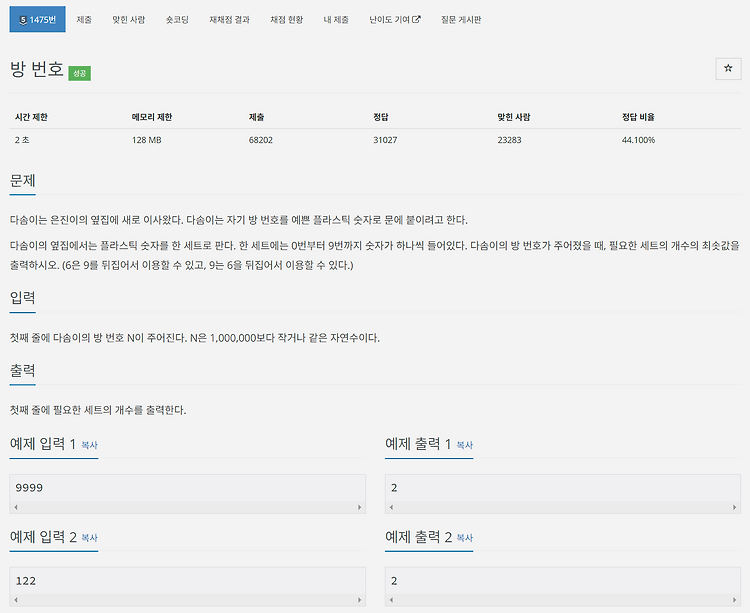Image resolution: width=750 pixels, height=613 pixels.
Task: Click the 방 번호 problem title
Action: [x=37, y=69]
